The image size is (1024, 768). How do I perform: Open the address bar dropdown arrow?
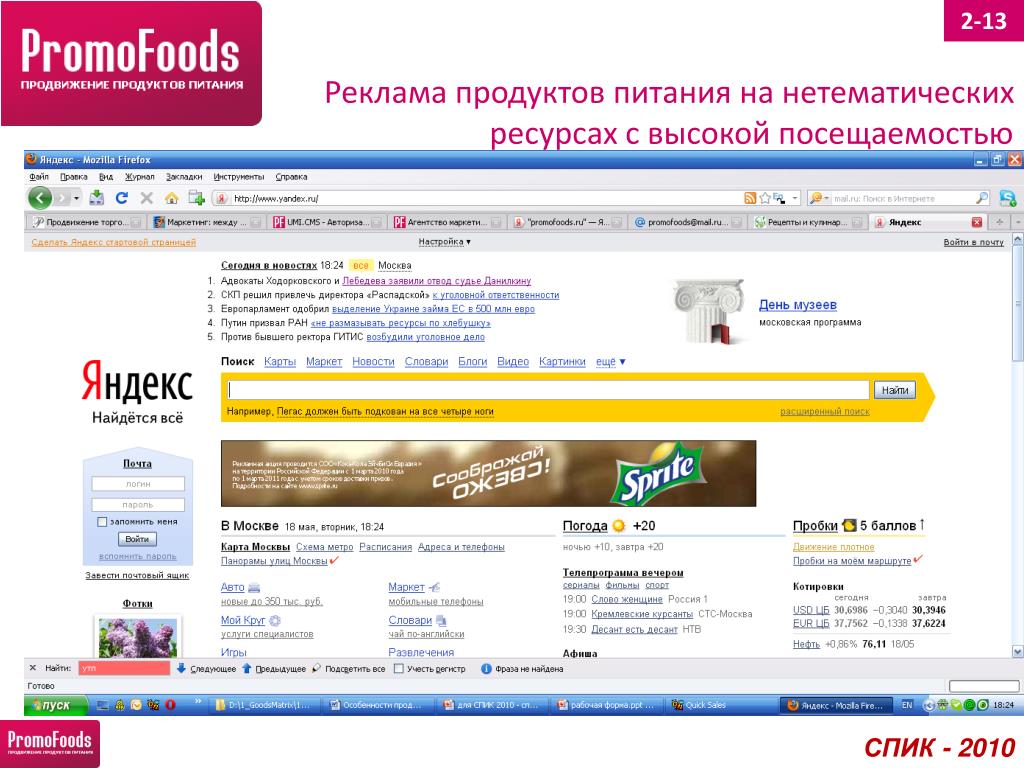click(x=795, y=198)
